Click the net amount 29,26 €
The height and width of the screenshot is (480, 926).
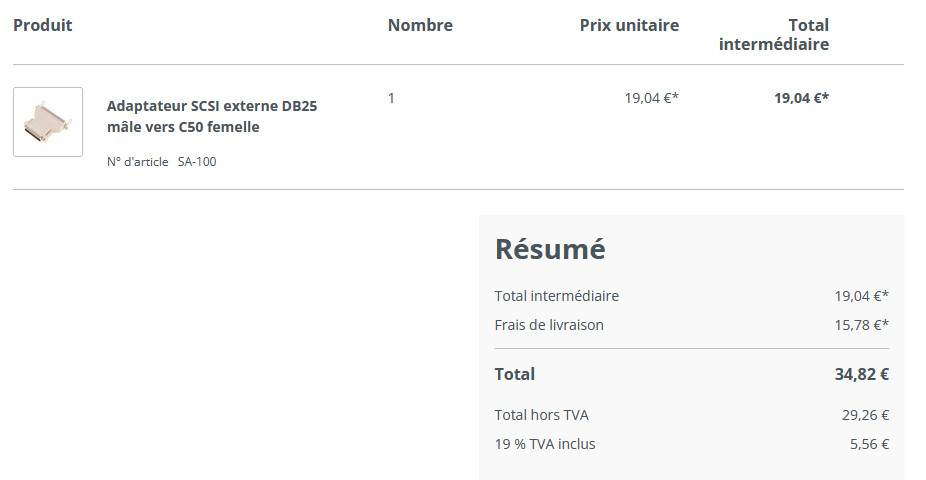pyautogui.click(x=865, y=415)
